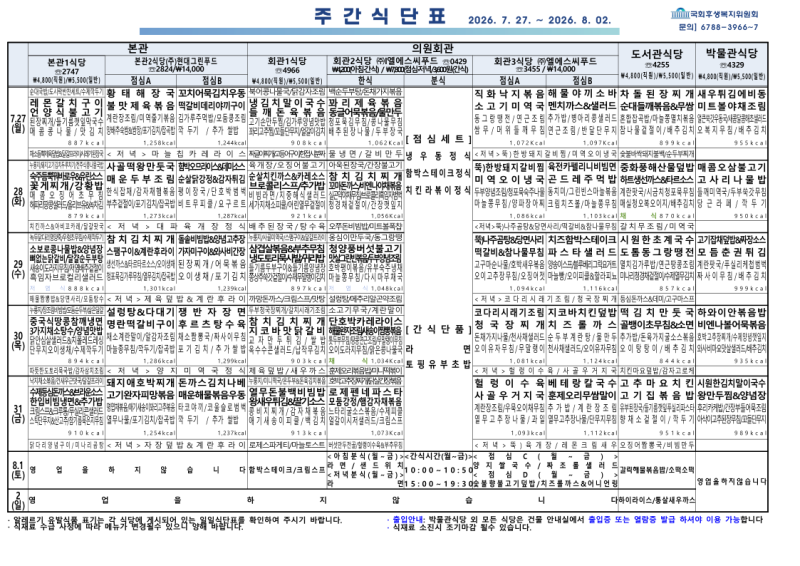Click the [간식단품] label
The width and height of the screenshot is (800, 566).
[x=438, y=330]
